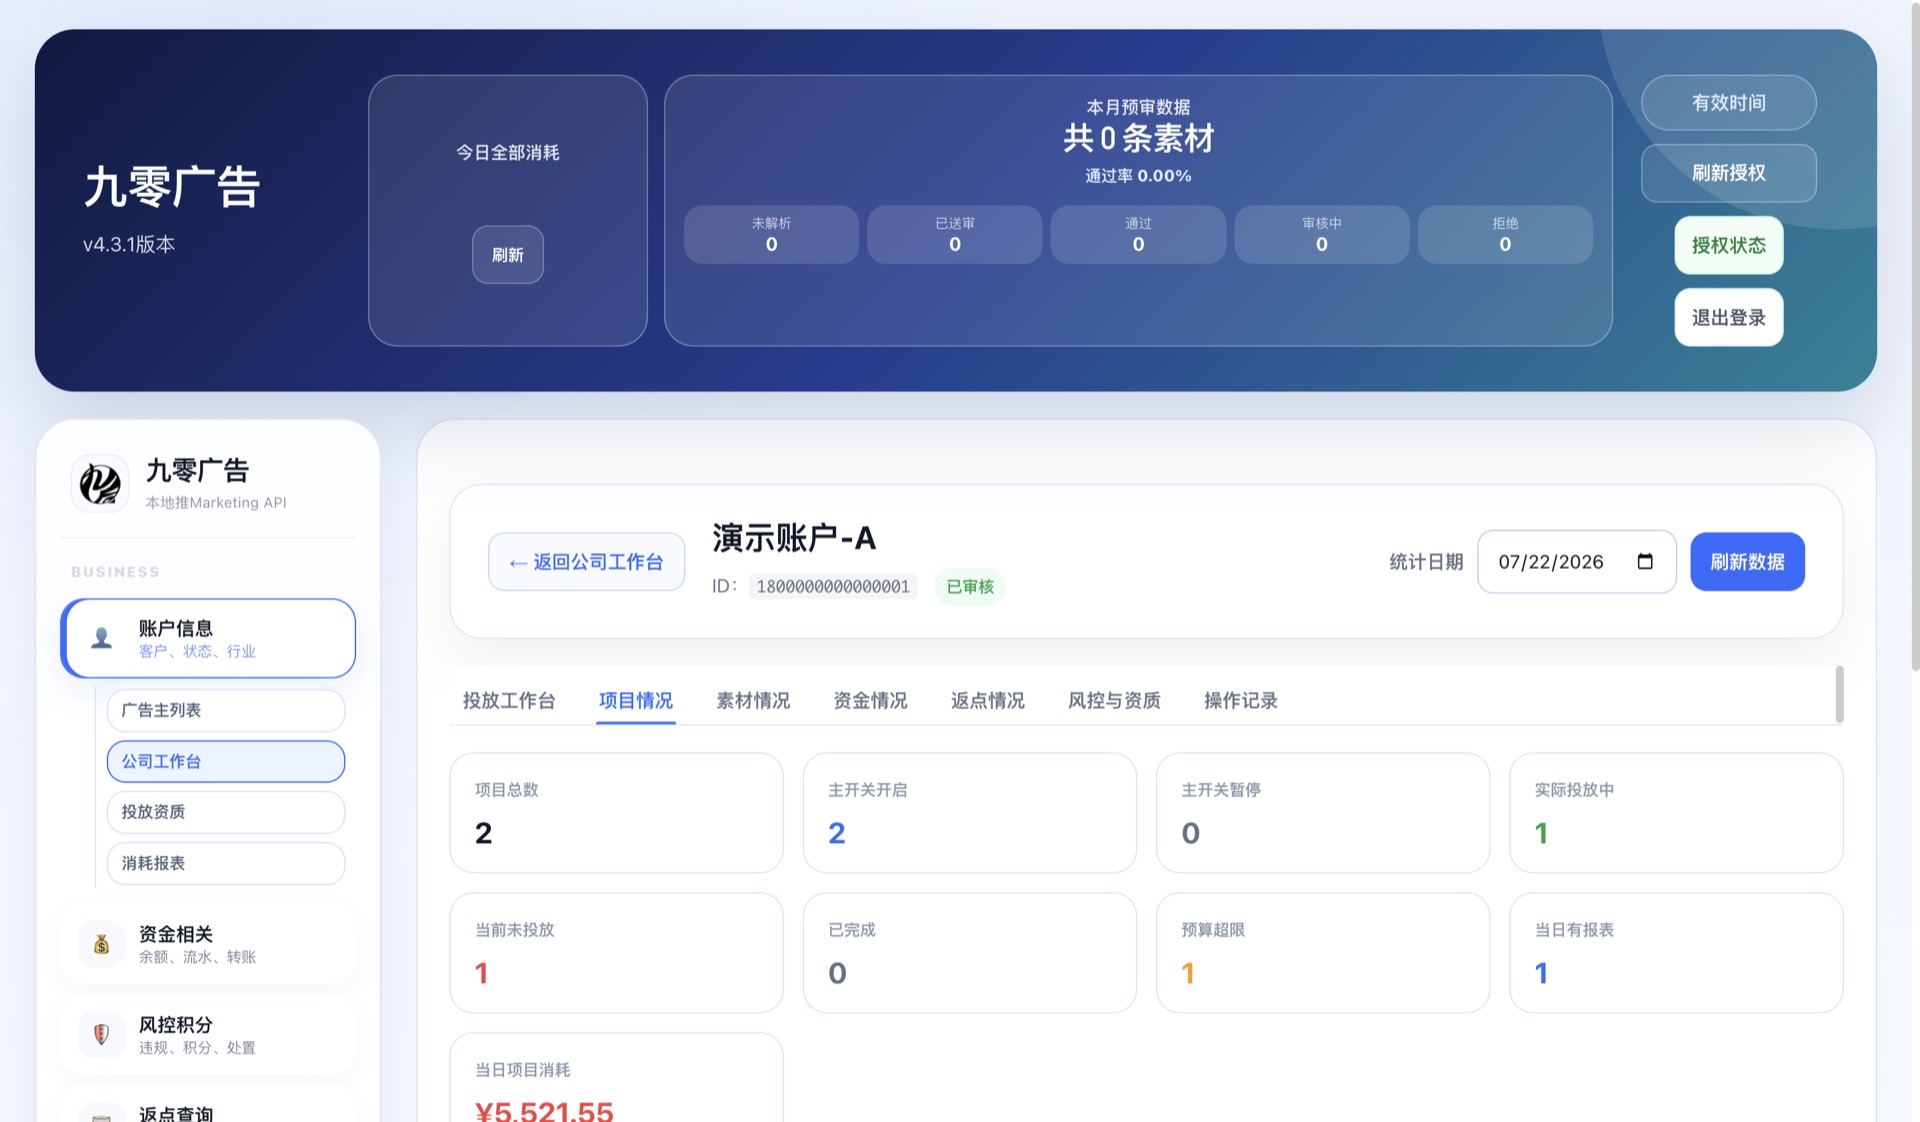The height and width of the screenshot is (1122, 1920).
Task: Click the 退出登录 button
Action: 1728,317
